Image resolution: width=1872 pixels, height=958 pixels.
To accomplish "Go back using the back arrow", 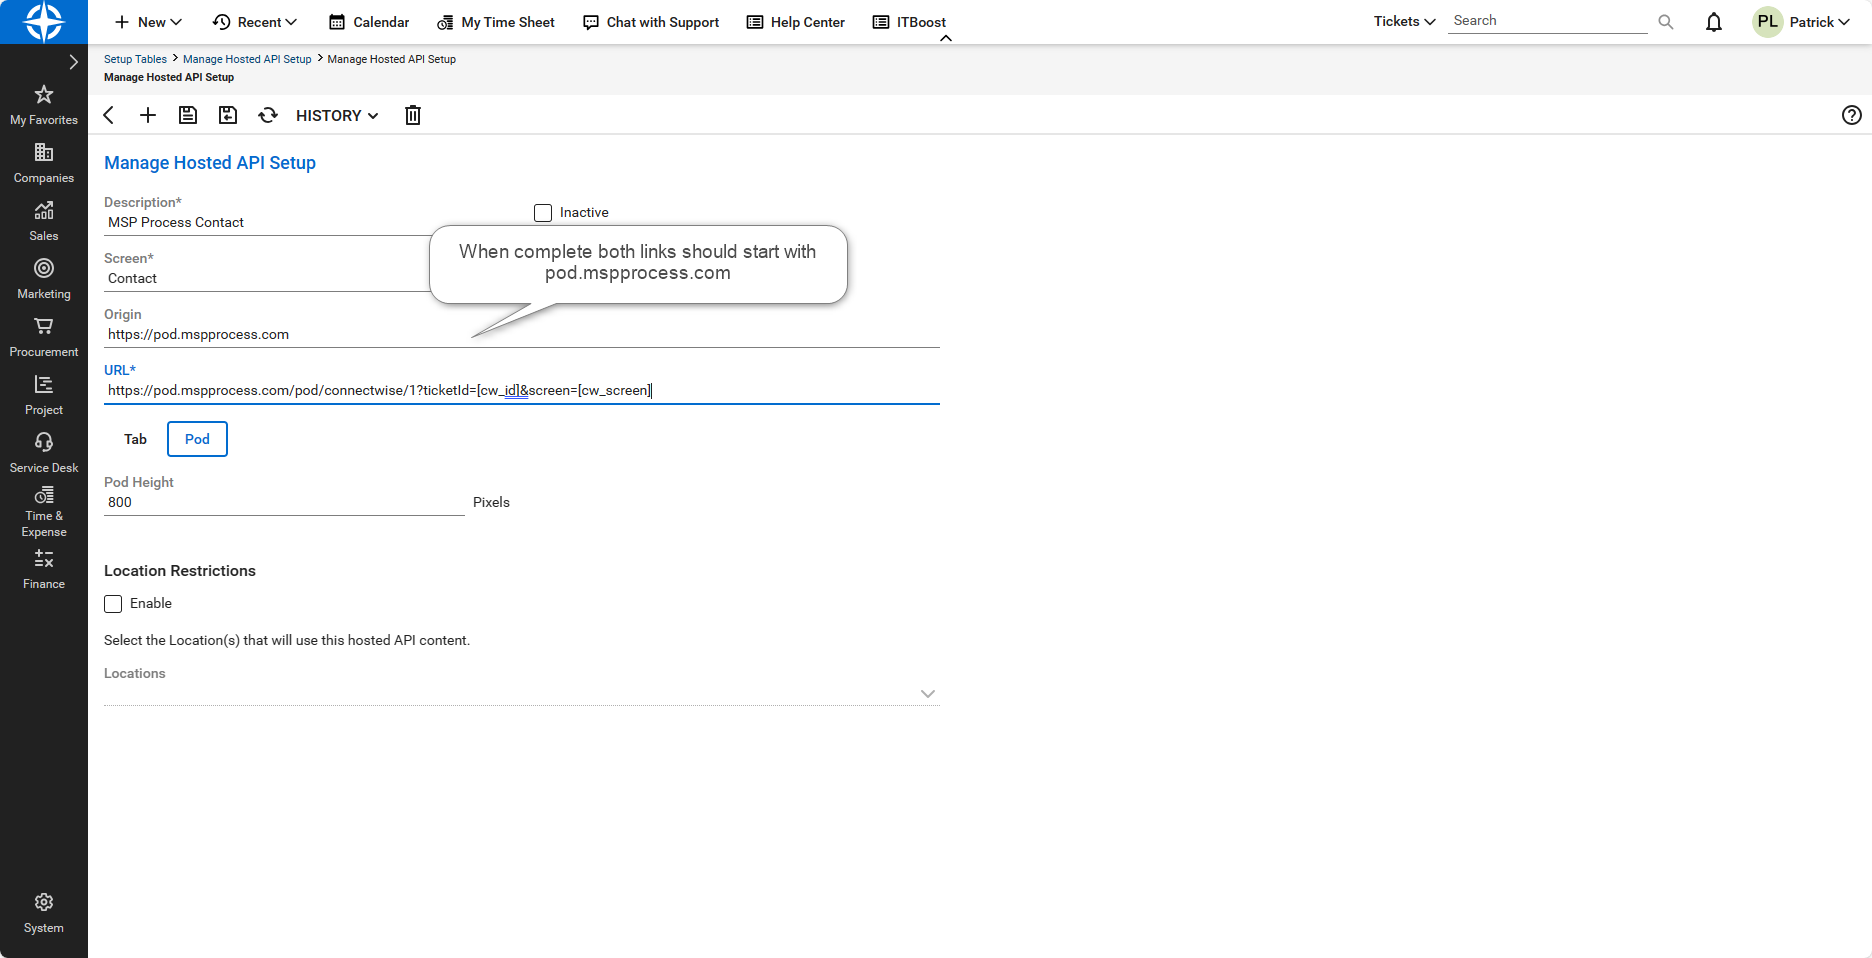I will tap(109, 115).
